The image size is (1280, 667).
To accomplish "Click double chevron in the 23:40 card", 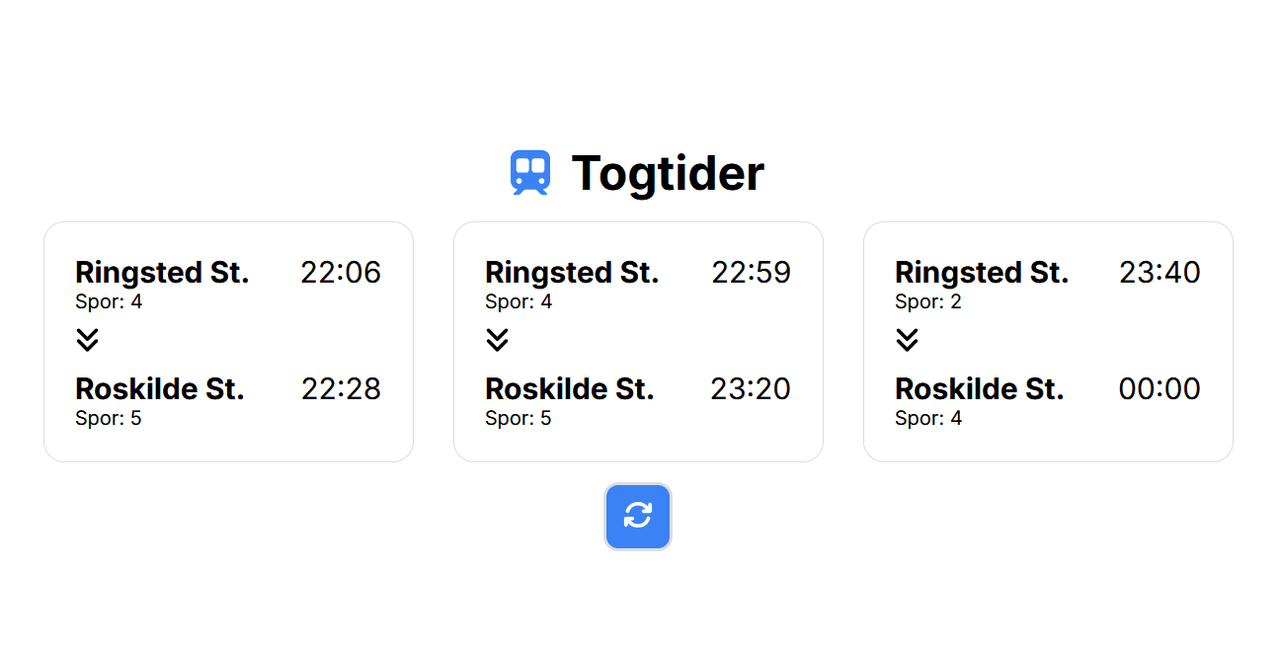I will 907,340.
